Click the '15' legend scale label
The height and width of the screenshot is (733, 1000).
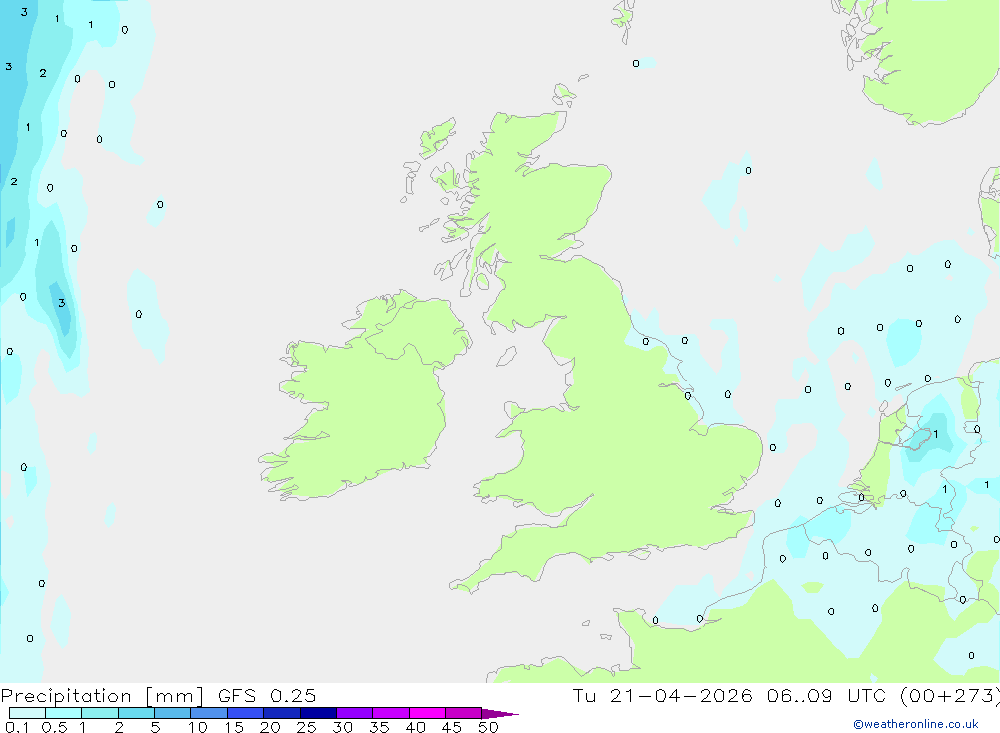[234, 727]
